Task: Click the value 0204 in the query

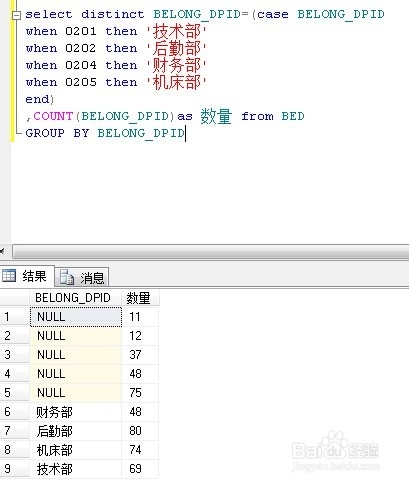Action: (x=81, y=66)
